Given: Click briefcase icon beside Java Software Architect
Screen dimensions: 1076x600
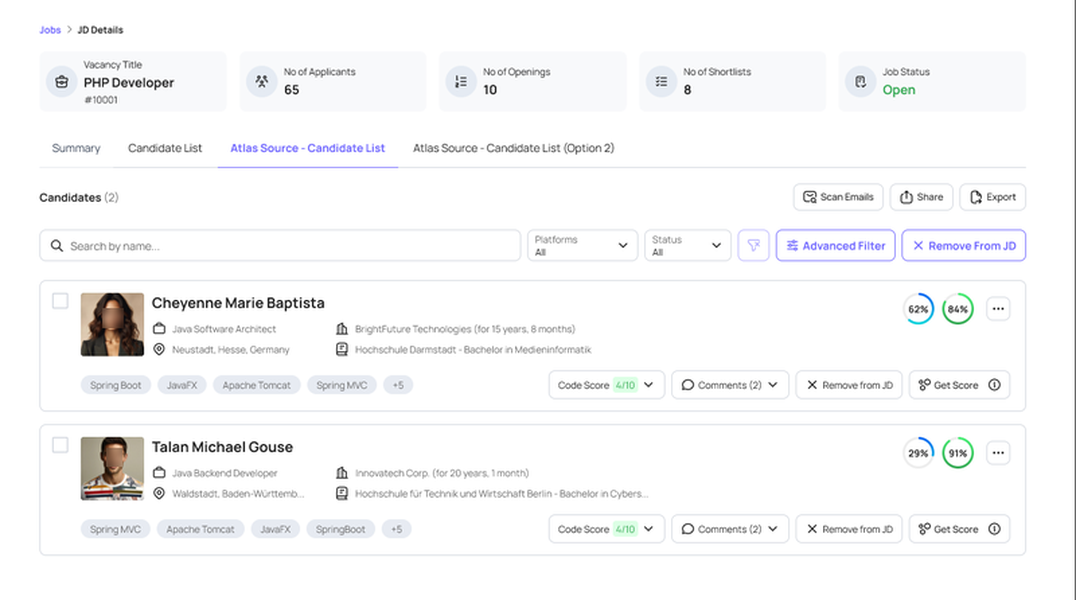Looking at the screenshot, I should [159, 329].
